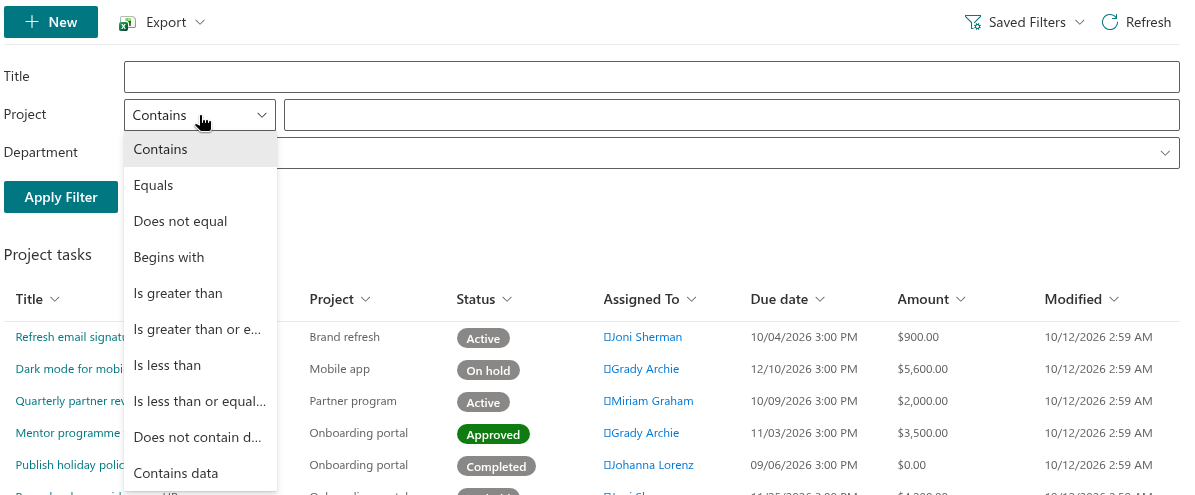Open Miriam Graham user link

point(649,401)
